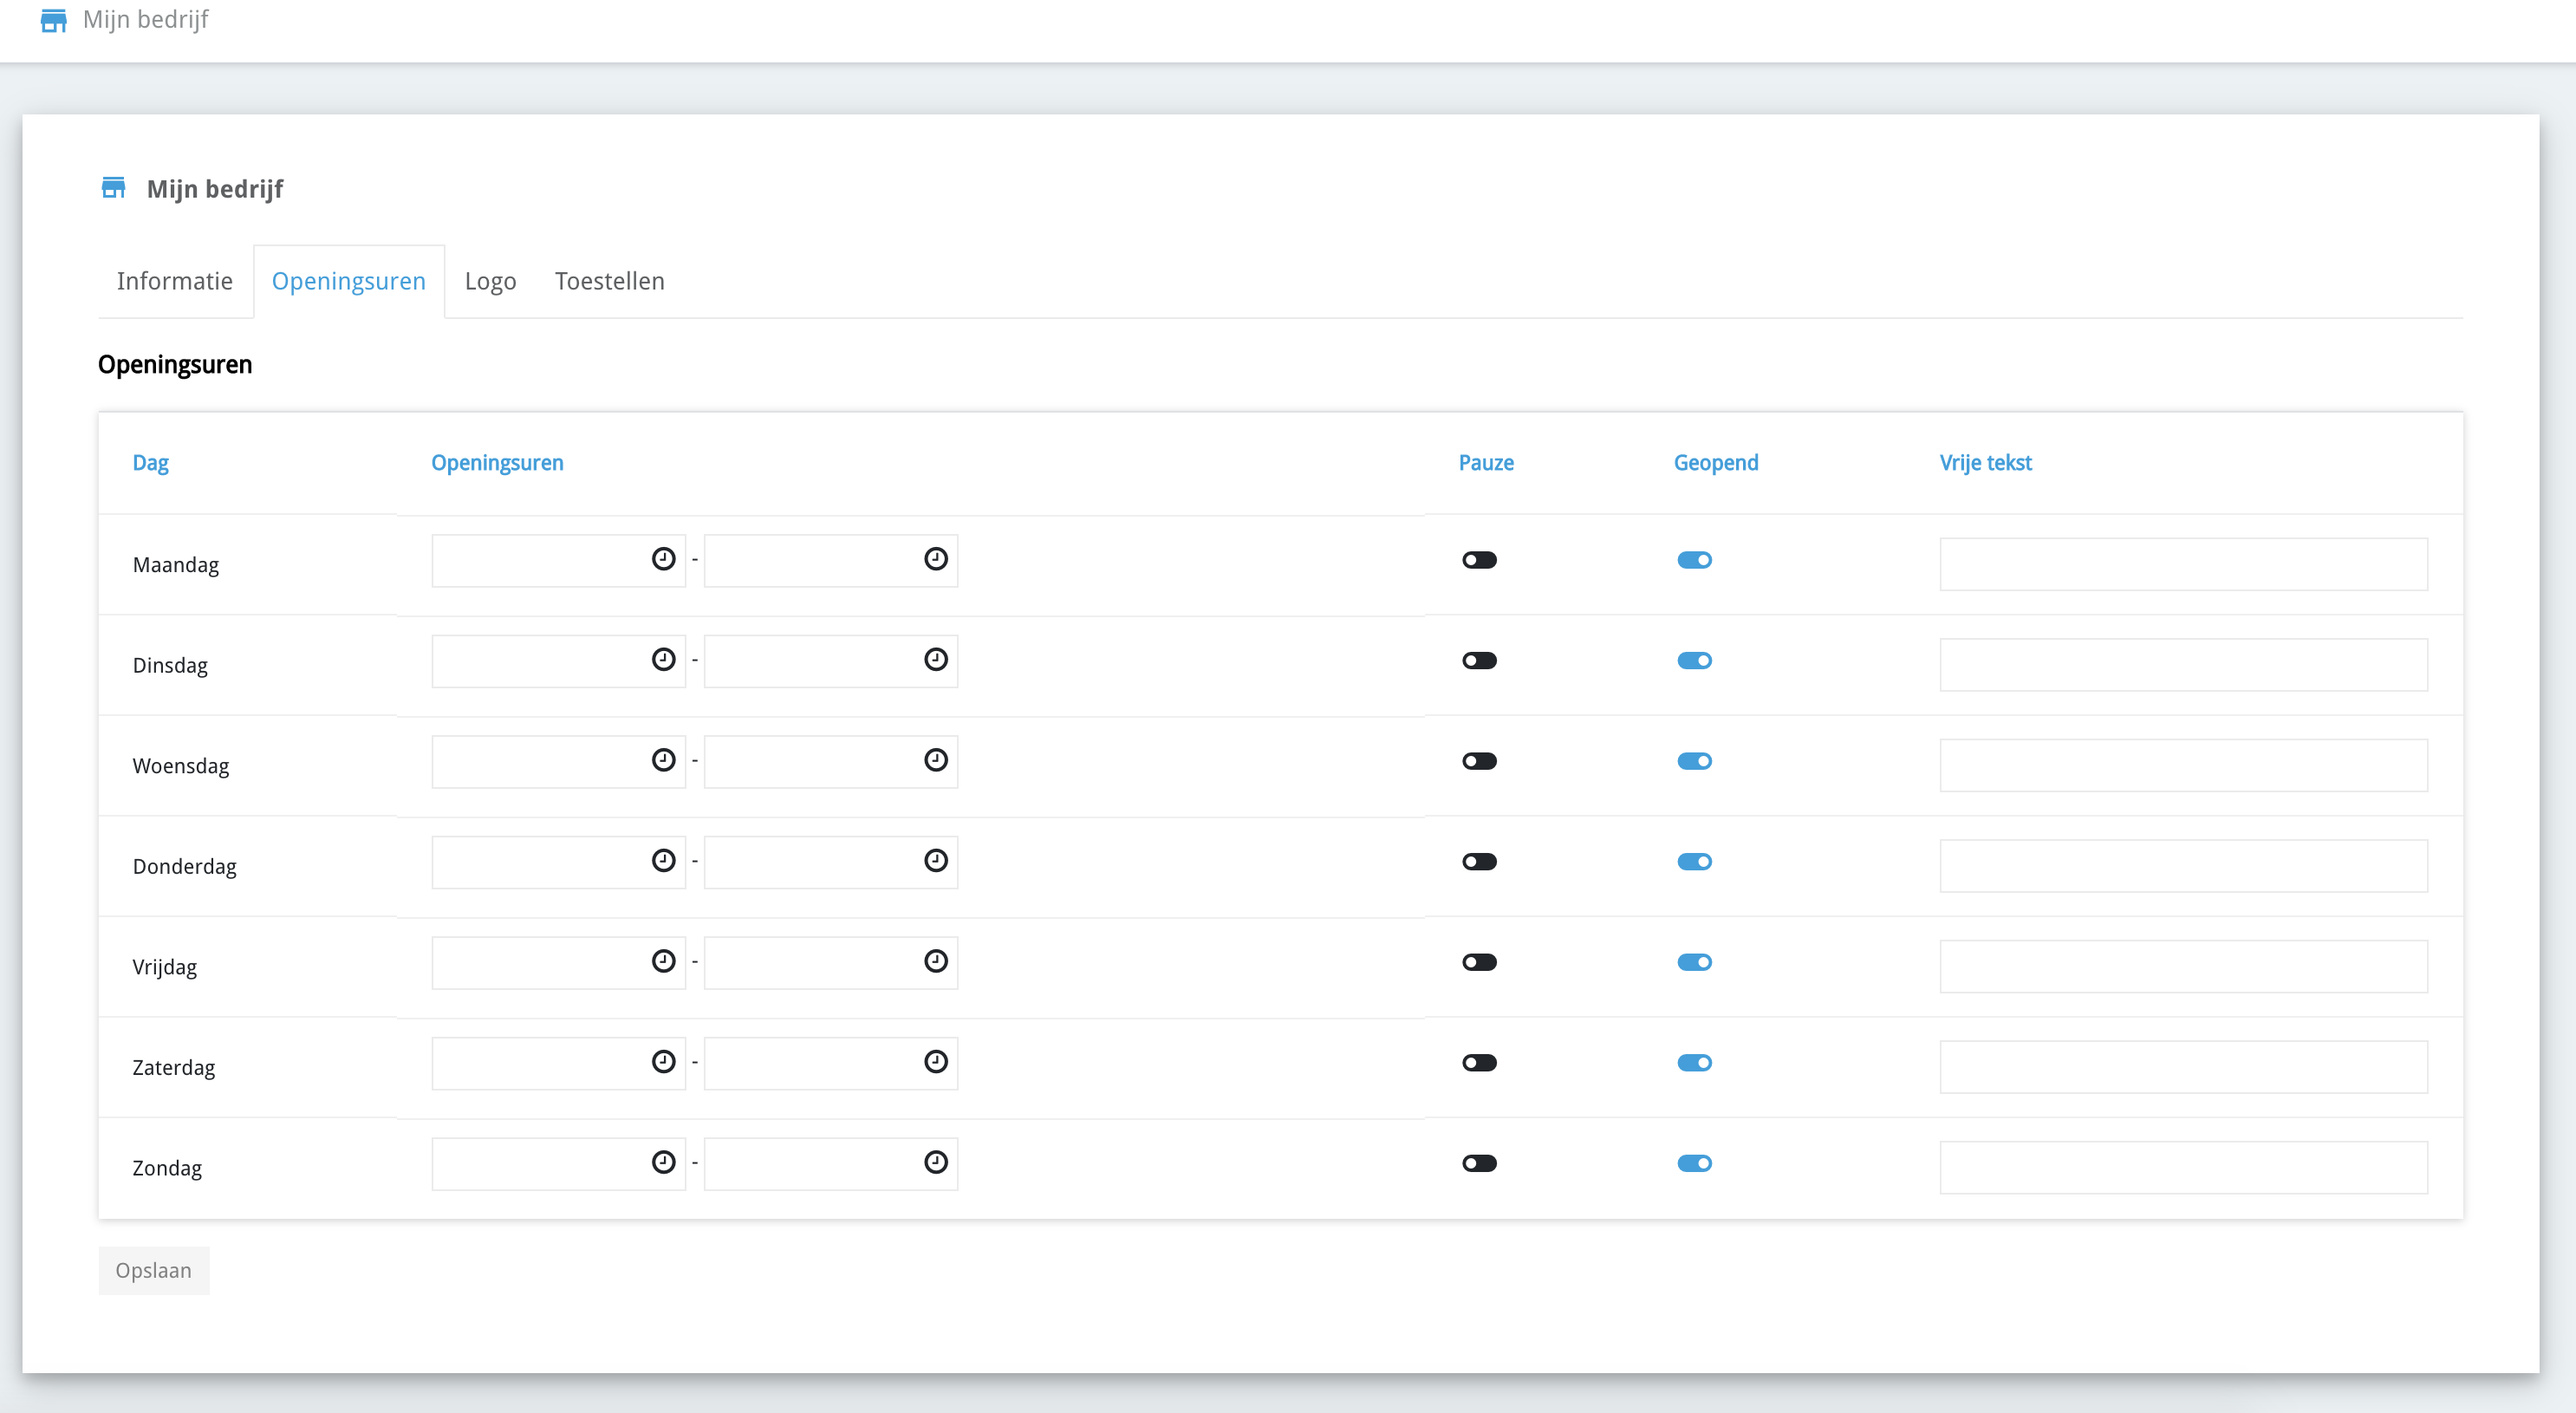Focus the Zaterdag opening start time field
Viewport: 2576px width, 1413px height.
coord(540,1063)
